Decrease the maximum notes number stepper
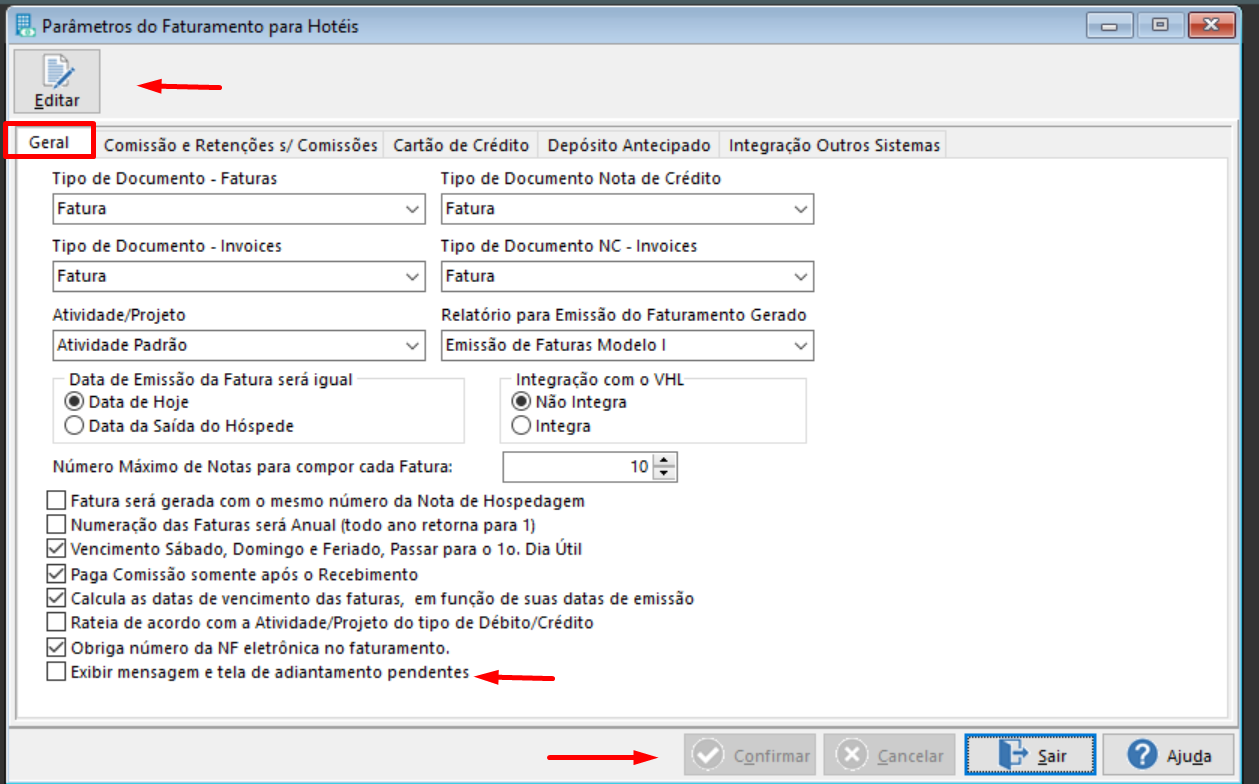 [665, 474]
